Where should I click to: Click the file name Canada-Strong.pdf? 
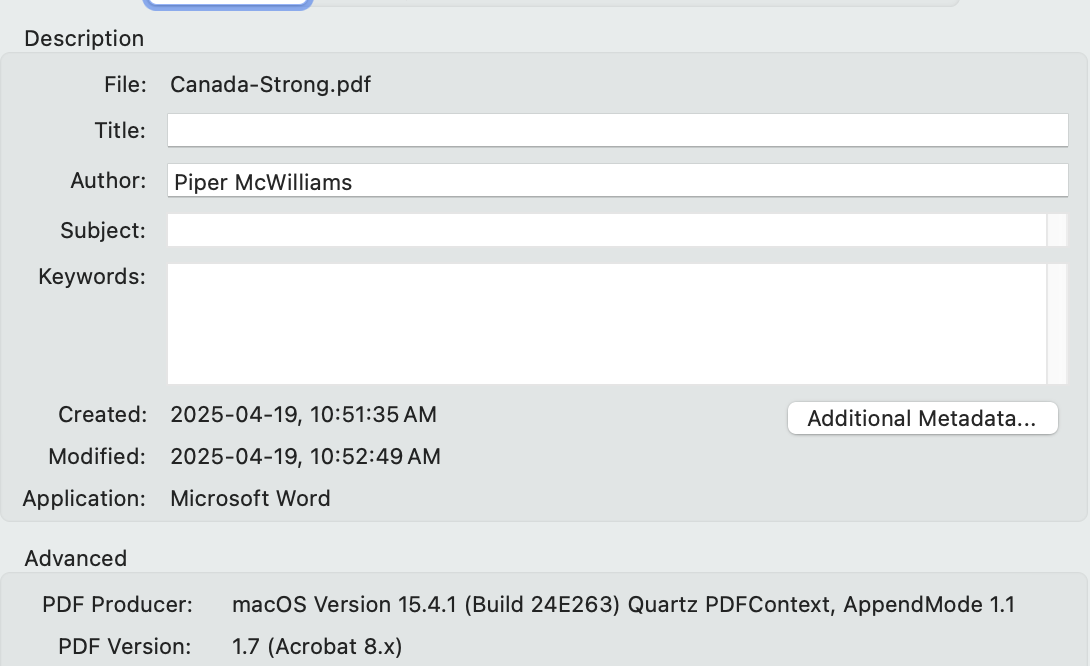coord(270,84)
